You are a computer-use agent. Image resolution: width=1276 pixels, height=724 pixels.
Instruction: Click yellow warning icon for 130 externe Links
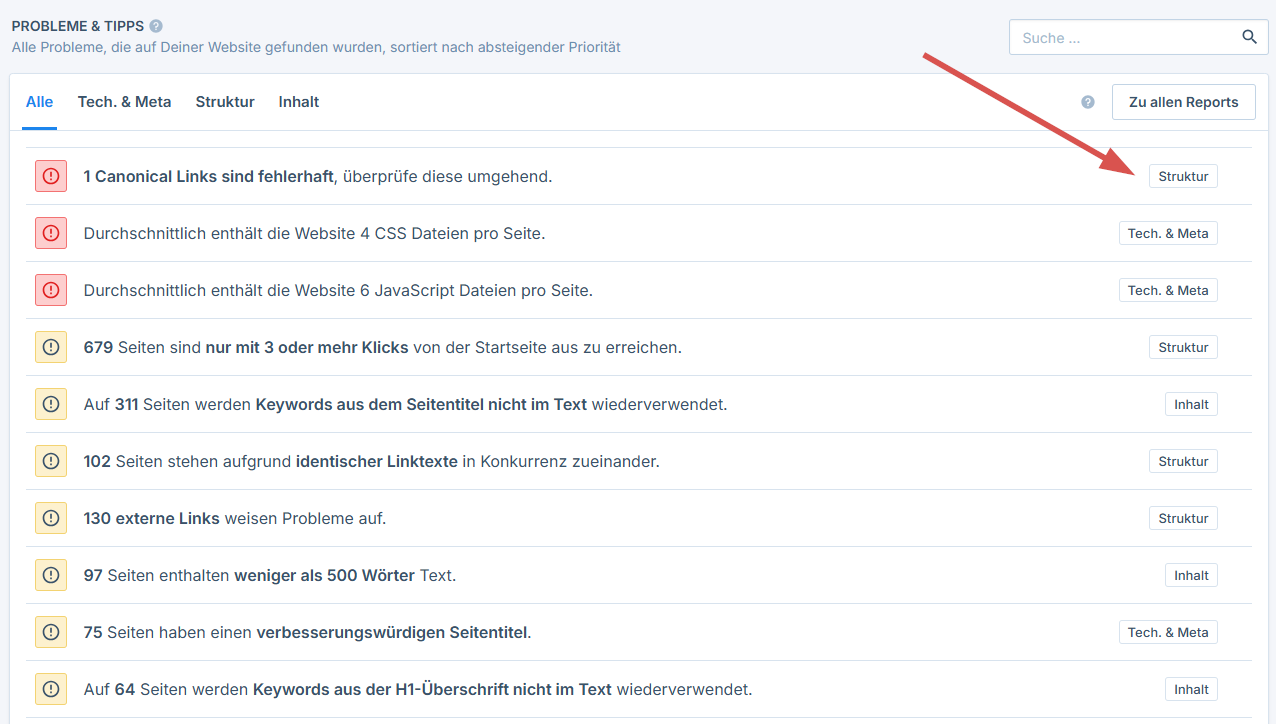(51, 518)
